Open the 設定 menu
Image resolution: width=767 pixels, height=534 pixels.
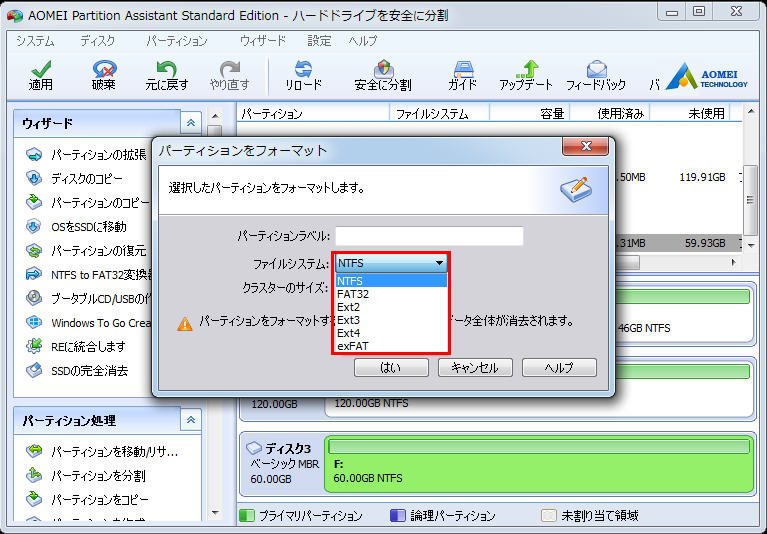point(319,41)
